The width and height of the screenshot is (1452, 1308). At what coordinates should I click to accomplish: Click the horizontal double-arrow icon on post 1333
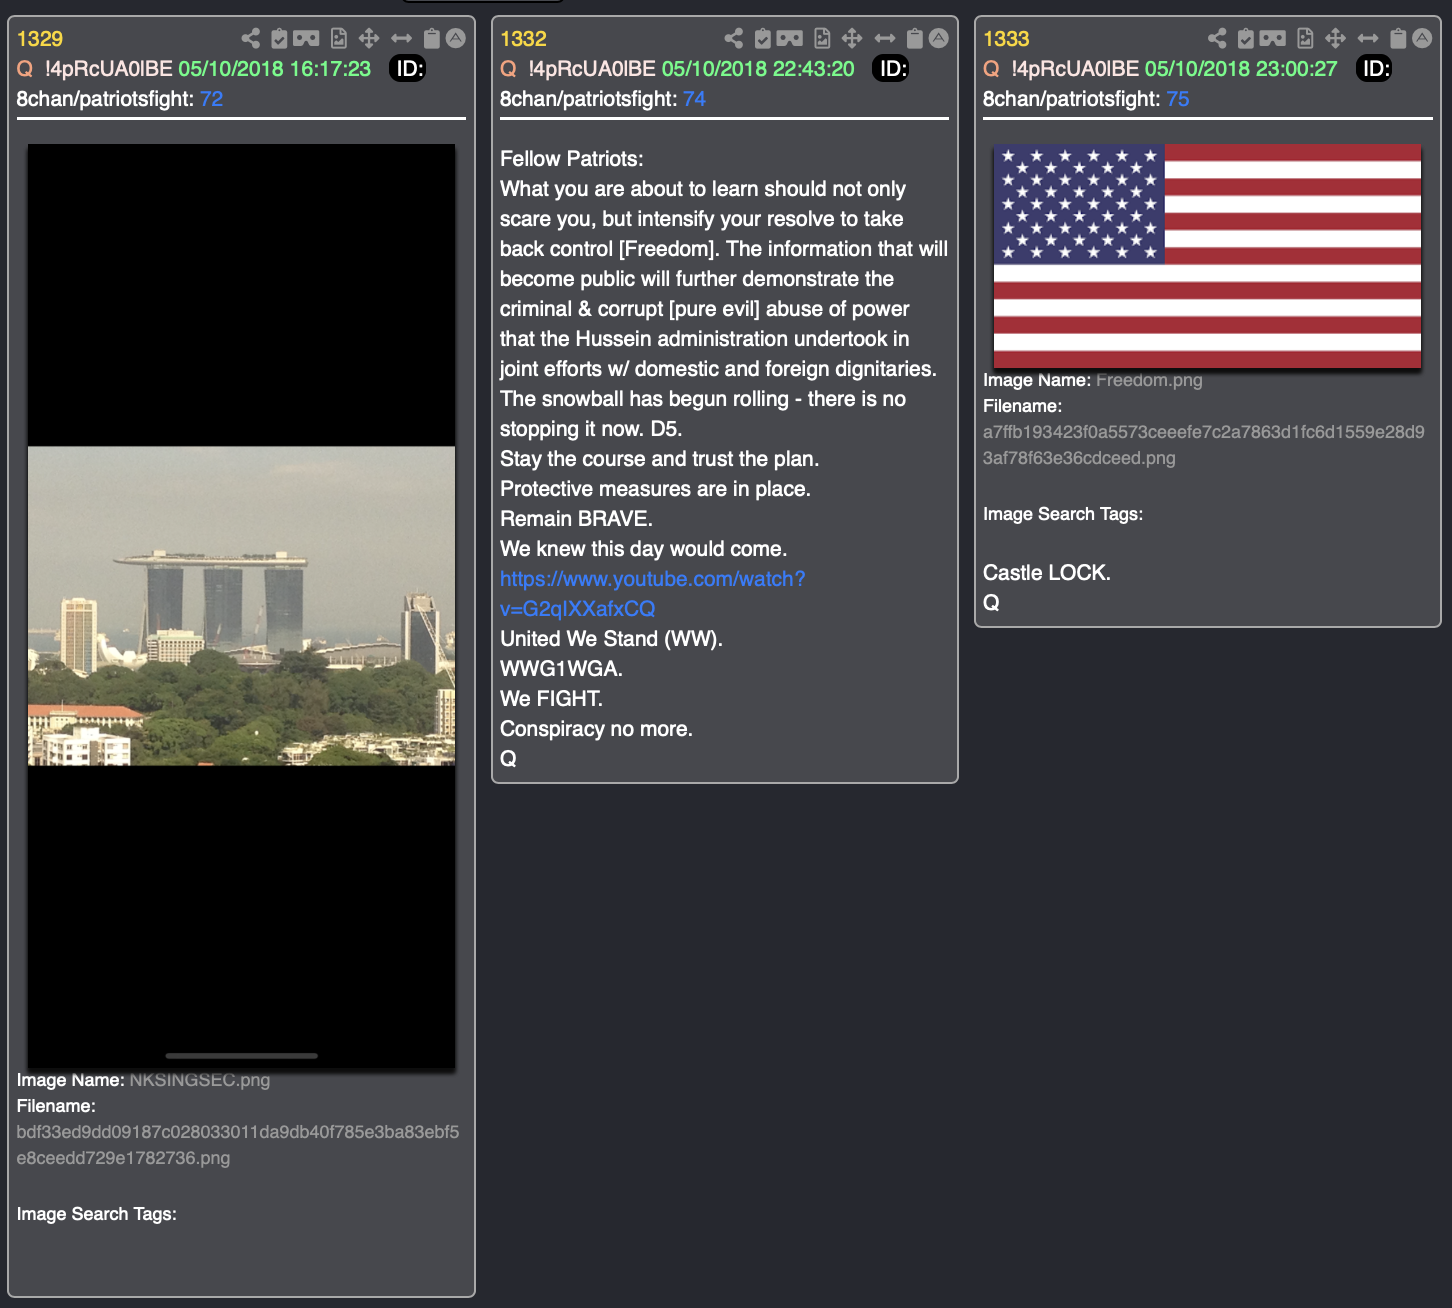(1367, 38)
